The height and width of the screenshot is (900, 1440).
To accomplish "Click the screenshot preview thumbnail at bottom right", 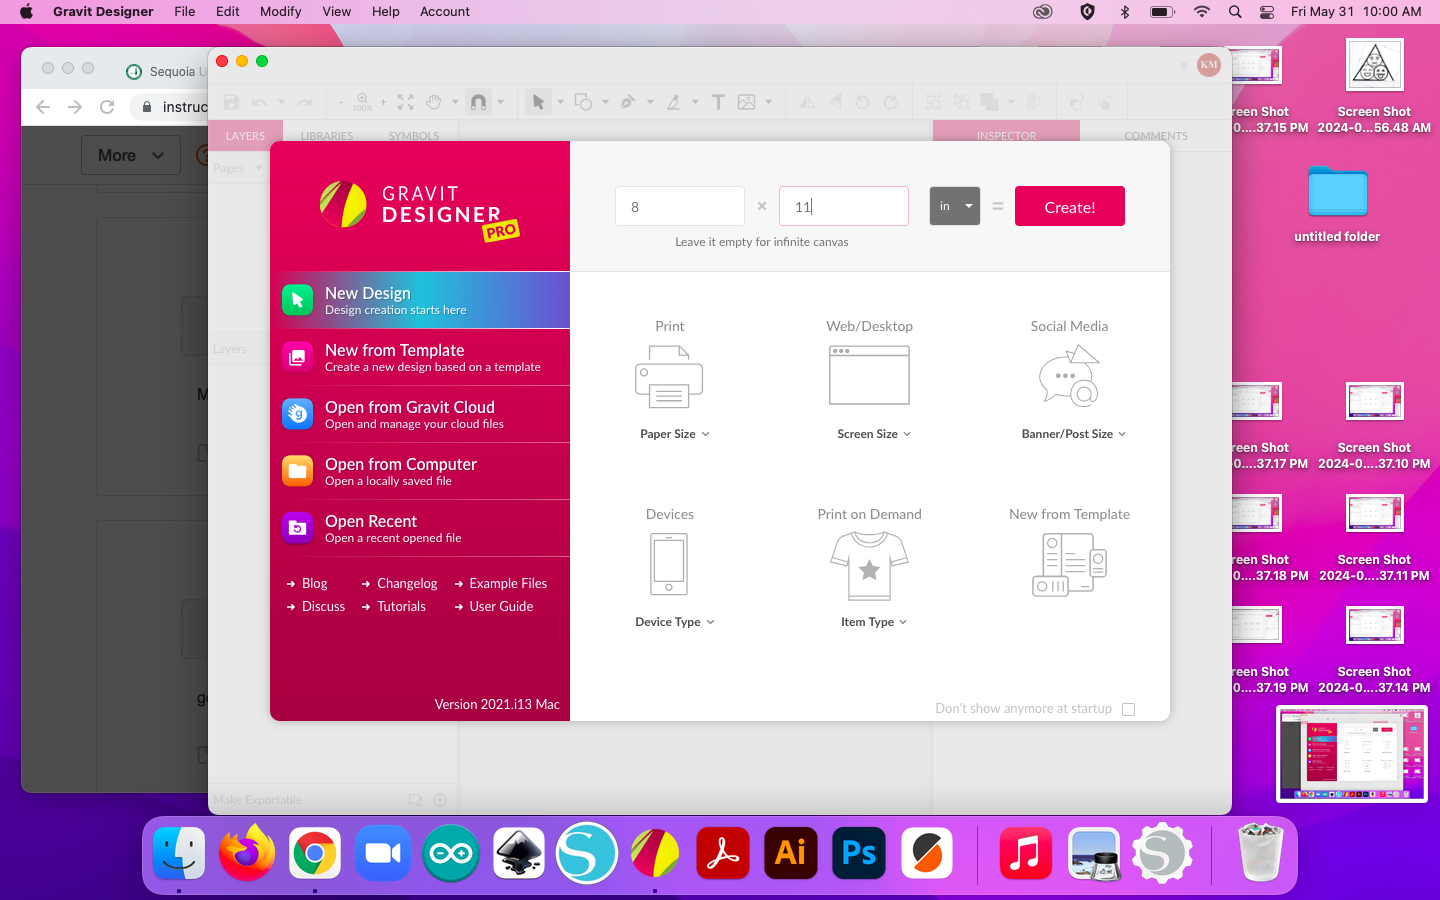I will pos(1352,754).
